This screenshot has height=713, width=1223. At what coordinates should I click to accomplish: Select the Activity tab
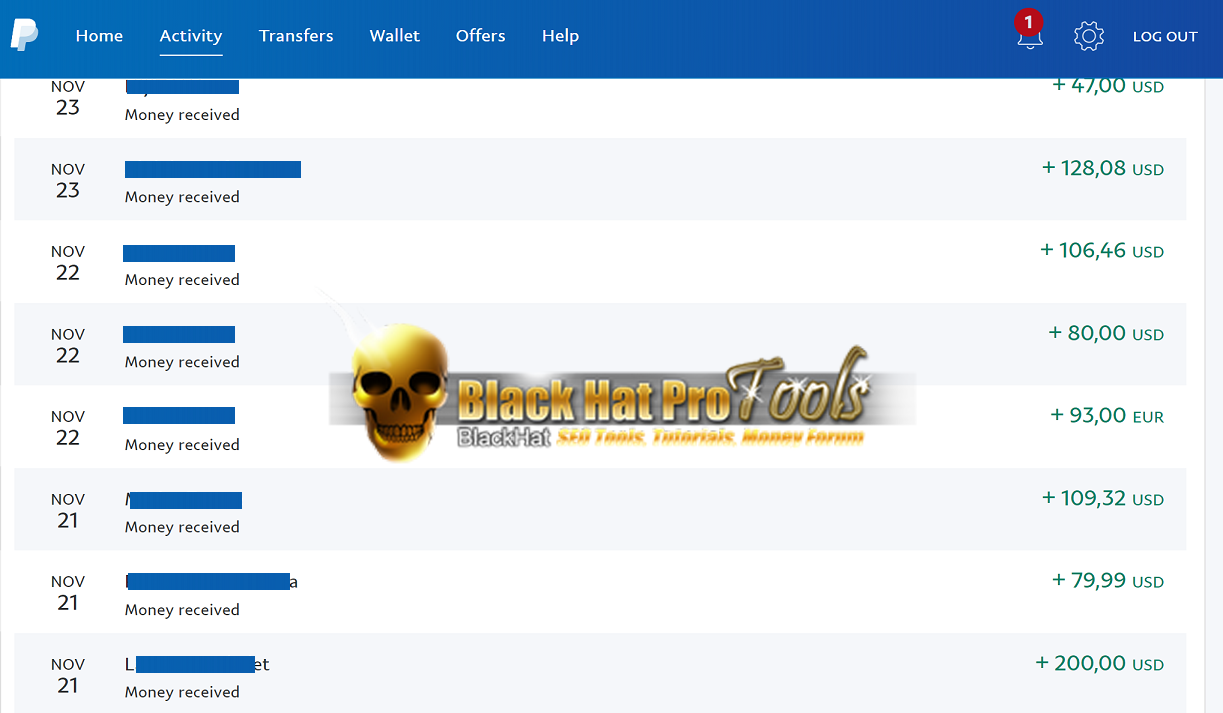(x=191, y=35)
